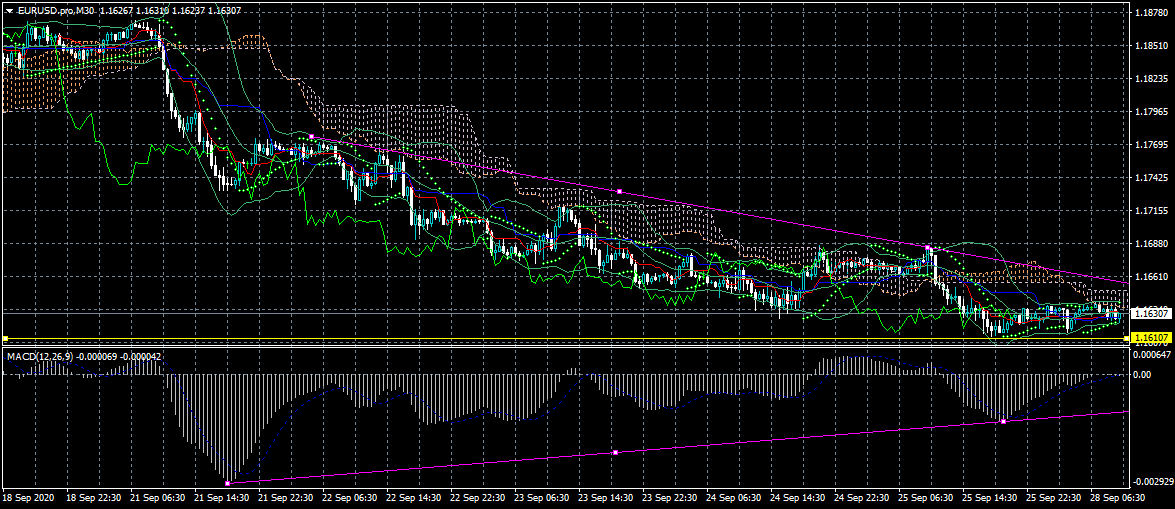Click the last anchor on the upper trendline
The height and width of the screenshot is (509, 1175).
tap(929, 246)
